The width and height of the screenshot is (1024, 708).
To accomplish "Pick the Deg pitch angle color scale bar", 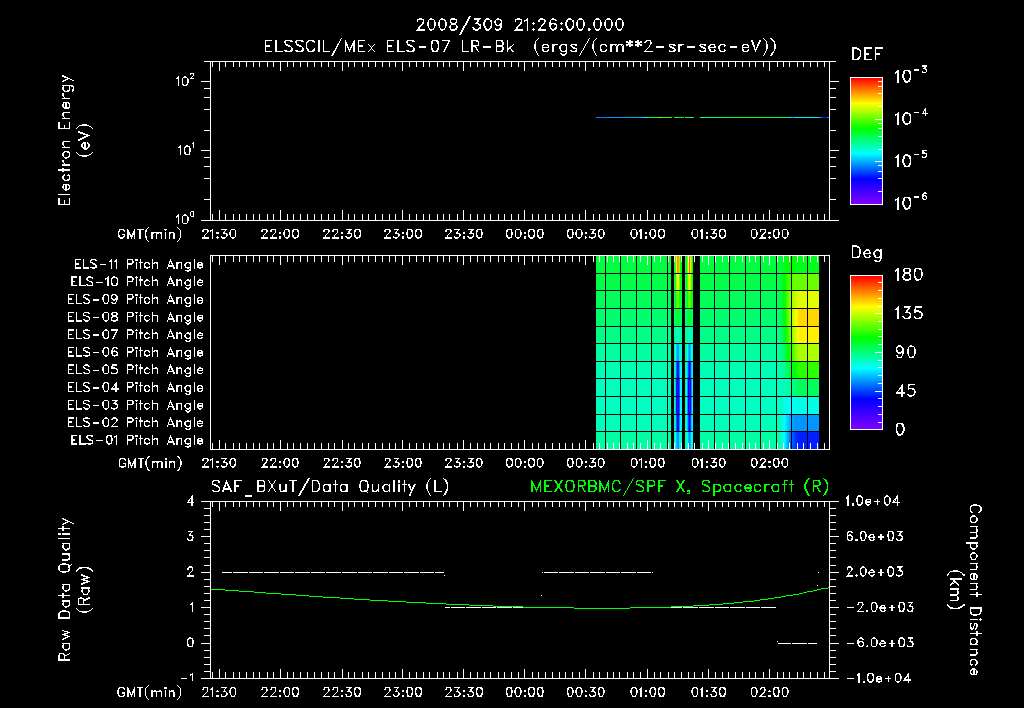I will (866, 353).
